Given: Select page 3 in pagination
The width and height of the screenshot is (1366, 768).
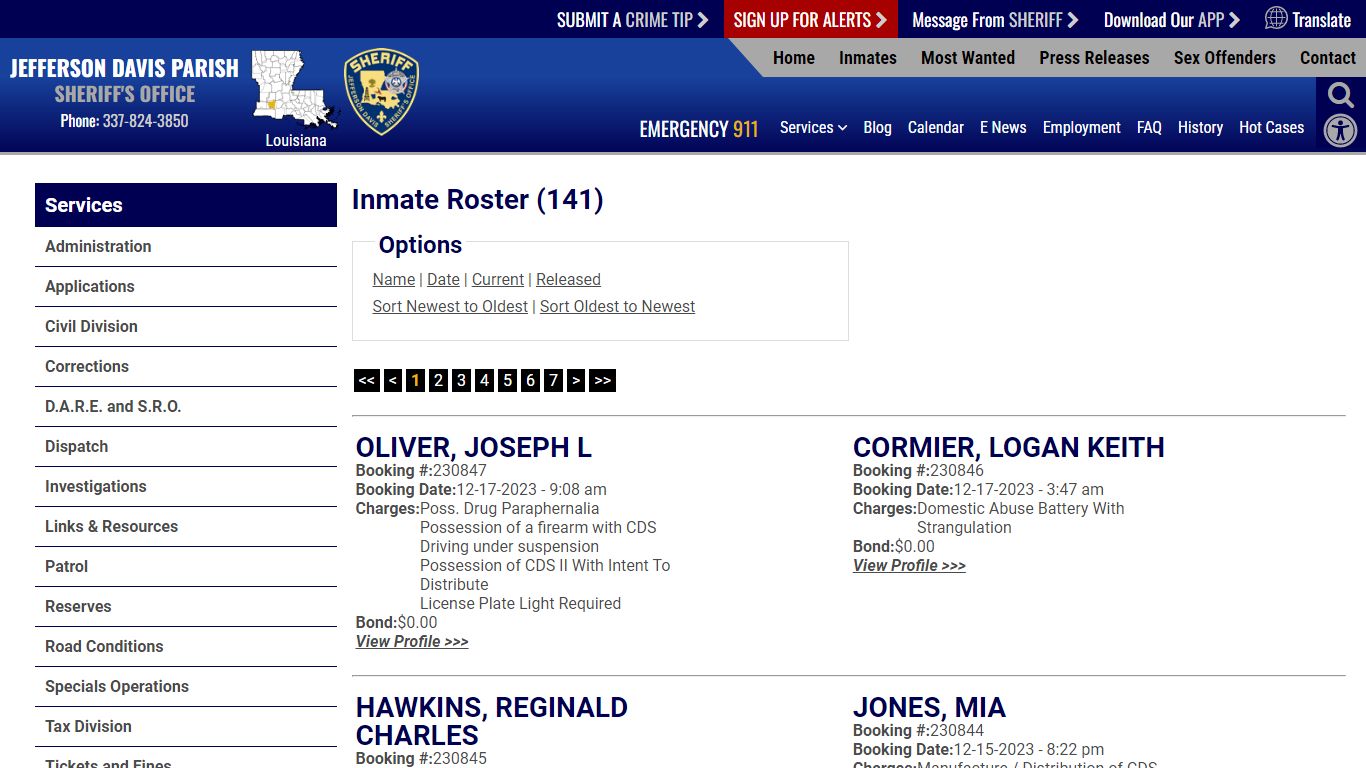Looking at the screenshot, I should pyautogui.click(x=461, y=380).
